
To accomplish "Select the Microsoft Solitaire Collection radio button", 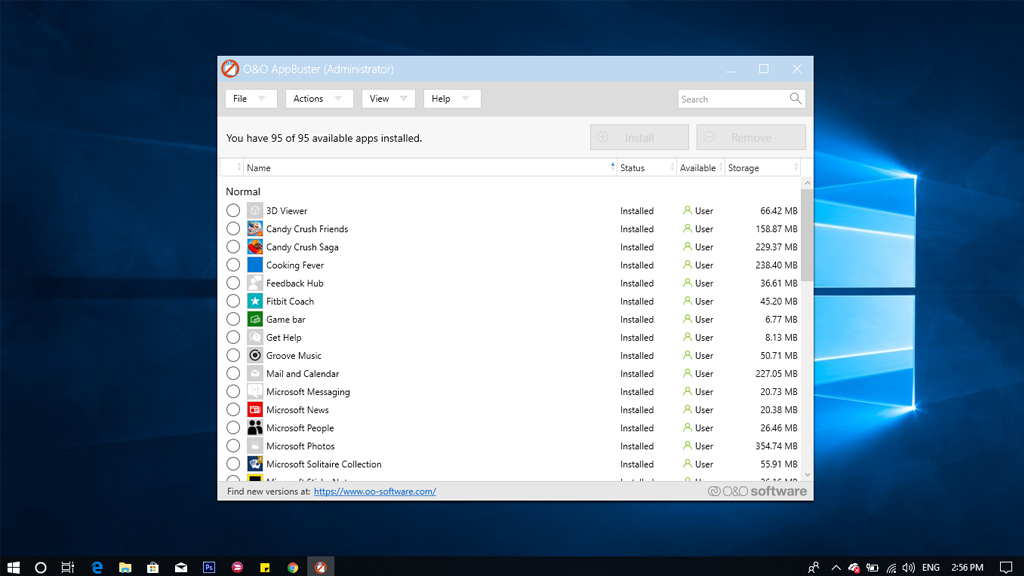I will point(233,464).
